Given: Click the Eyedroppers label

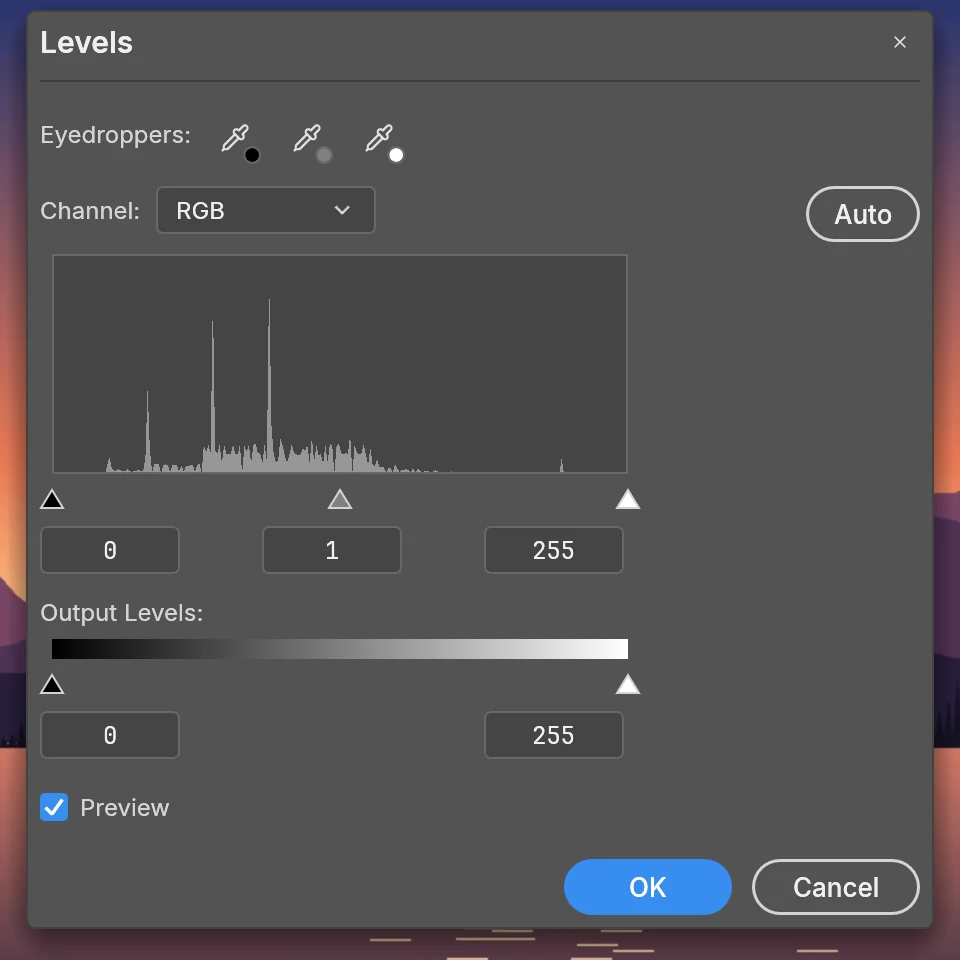Looking at the screenshot, I should [116, 135].
